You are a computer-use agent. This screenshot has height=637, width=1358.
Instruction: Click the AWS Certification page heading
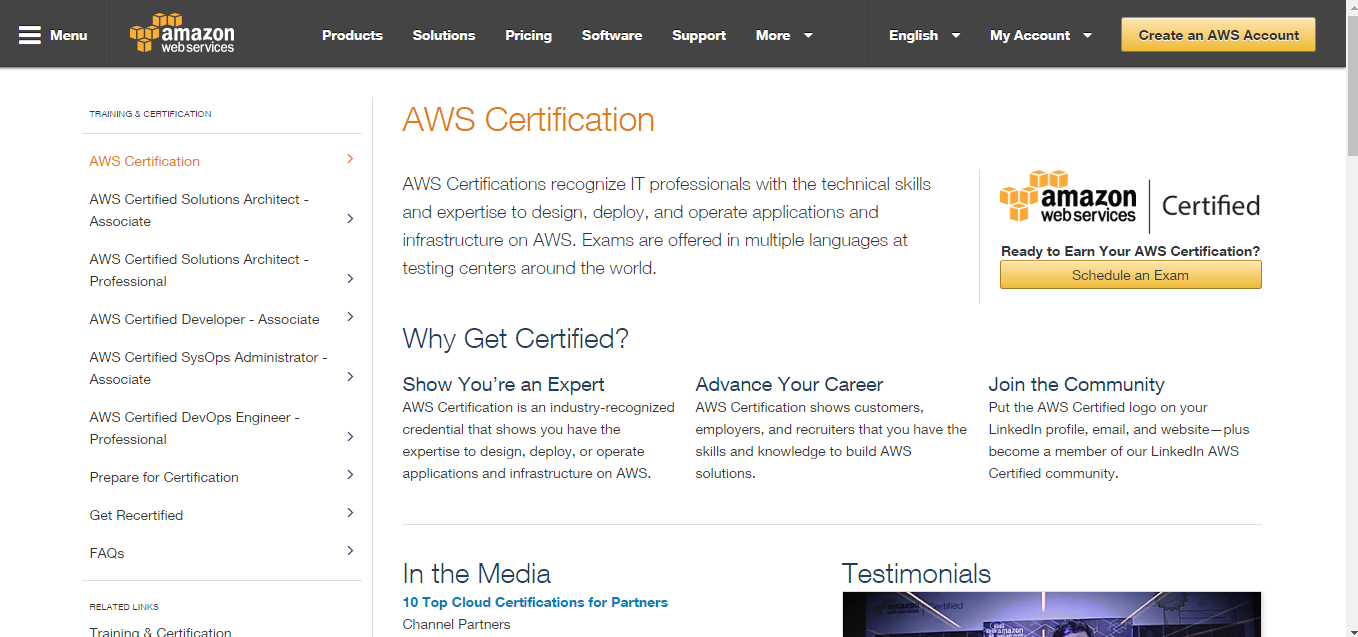click(528, 119)
